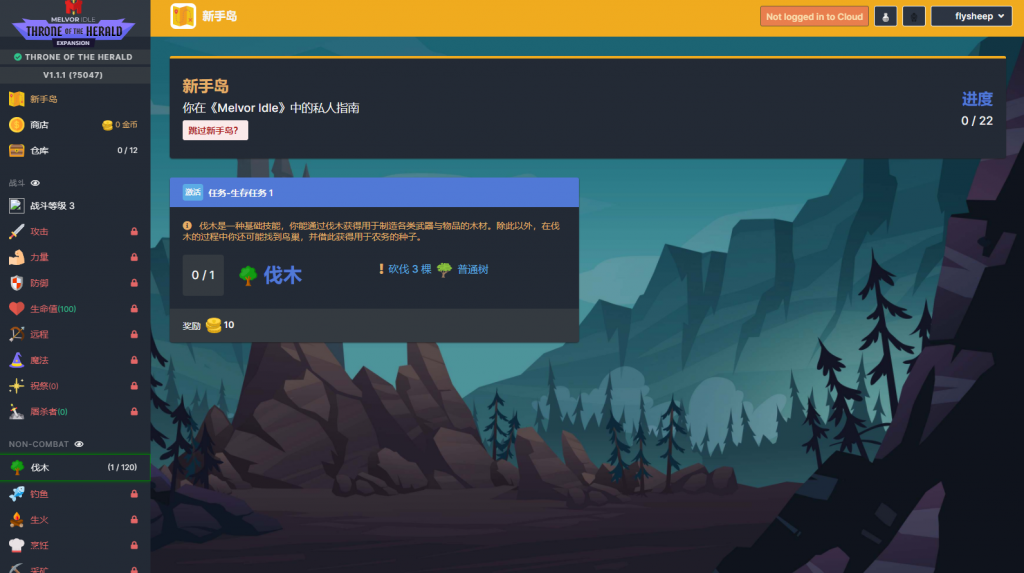Select the 钓鱼 fish icon

pyautogui.click(x=16, y=494)
